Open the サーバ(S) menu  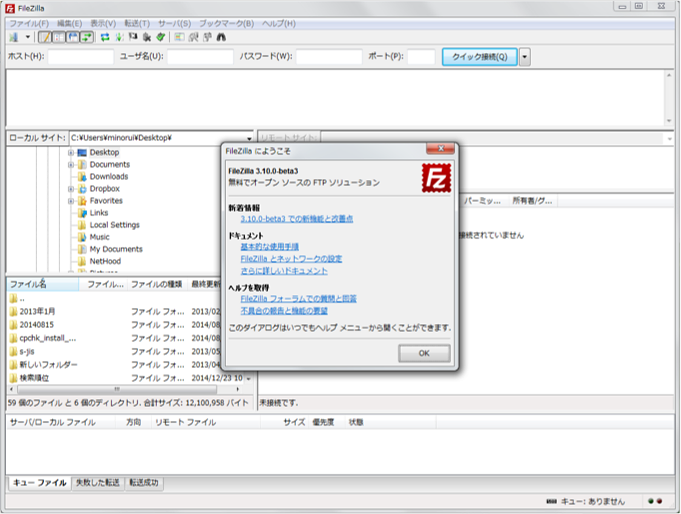(174, 23)
